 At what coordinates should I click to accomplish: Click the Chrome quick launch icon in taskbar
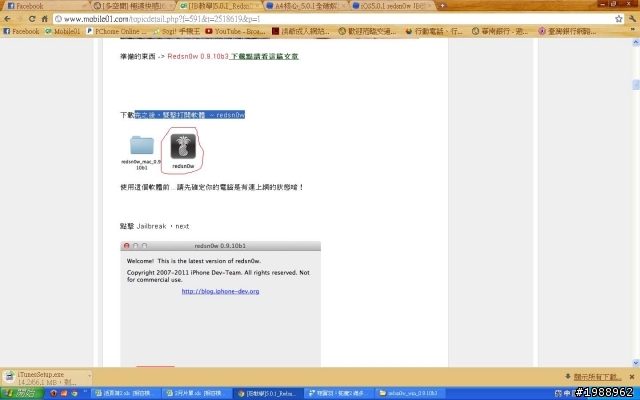click(x=74, y=393)
